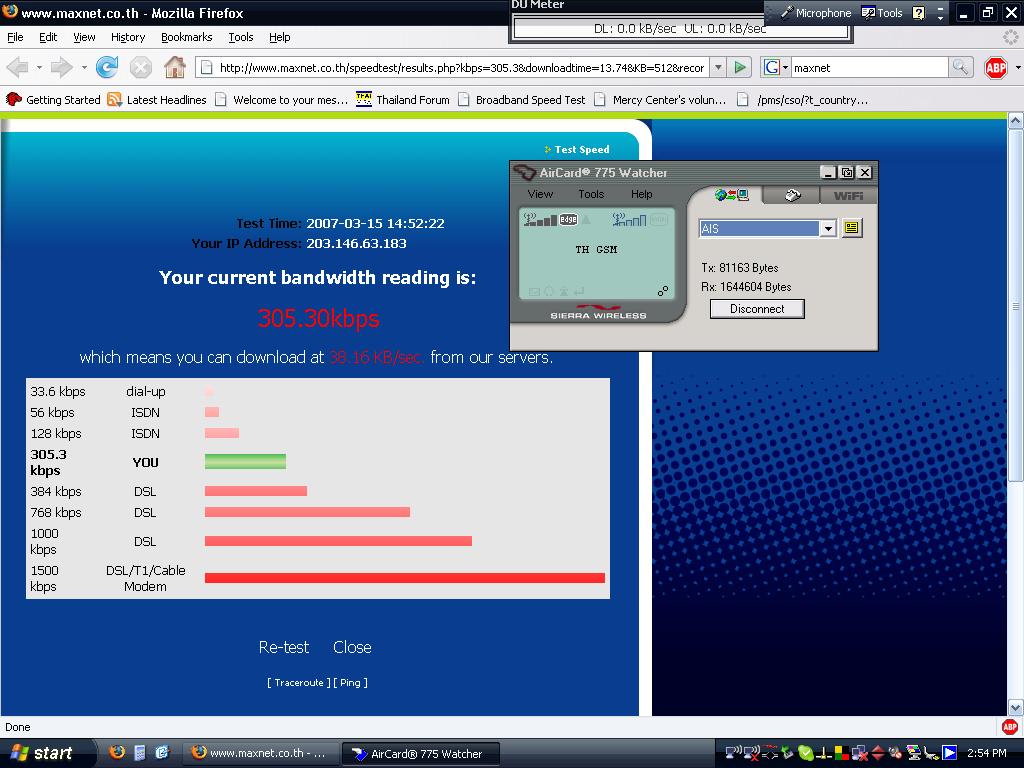
Task: Click the rightmost blue arrow tray icon
Action: coord(950,753)
